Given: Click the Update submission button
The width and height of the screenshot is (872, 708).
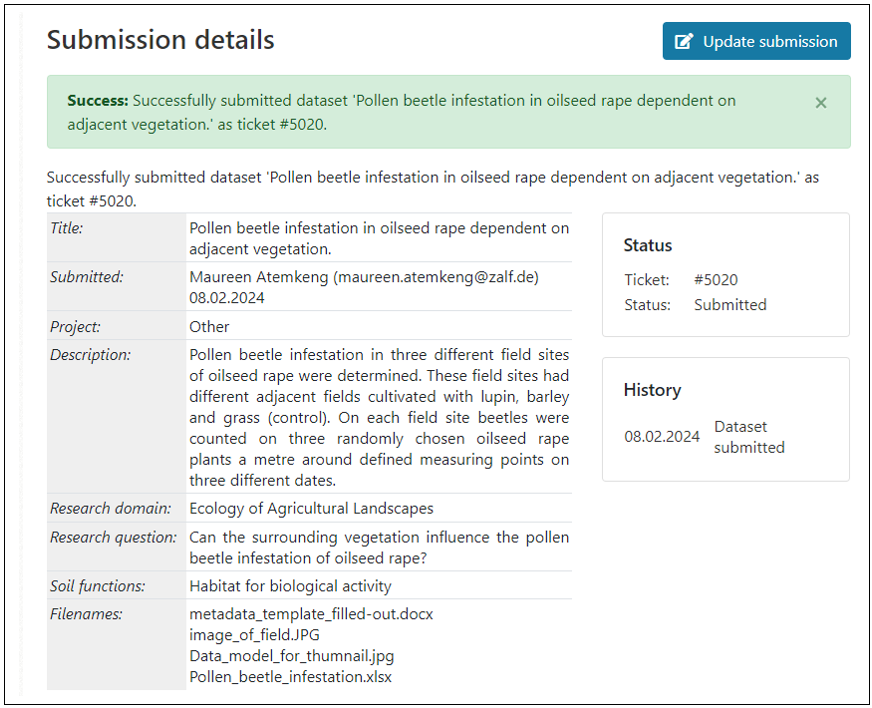Looking at the screenshot, I should click(x=756, y=41).
